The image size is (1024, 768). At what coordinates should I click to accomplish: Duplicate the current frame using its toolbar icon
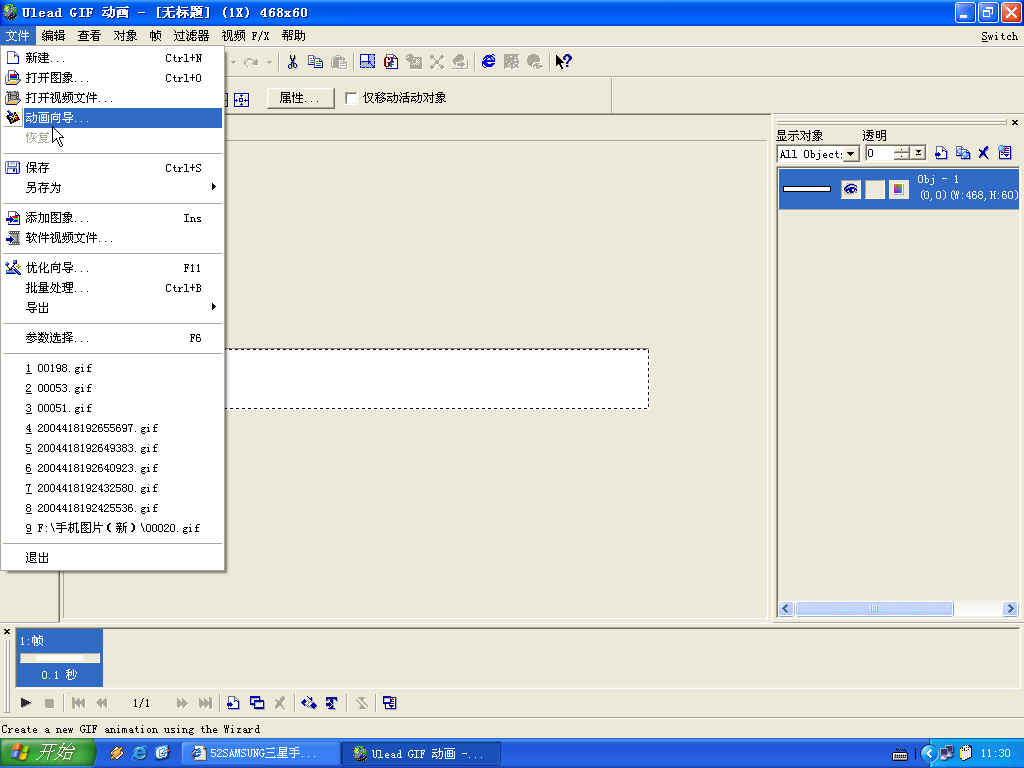coord(257,702)
